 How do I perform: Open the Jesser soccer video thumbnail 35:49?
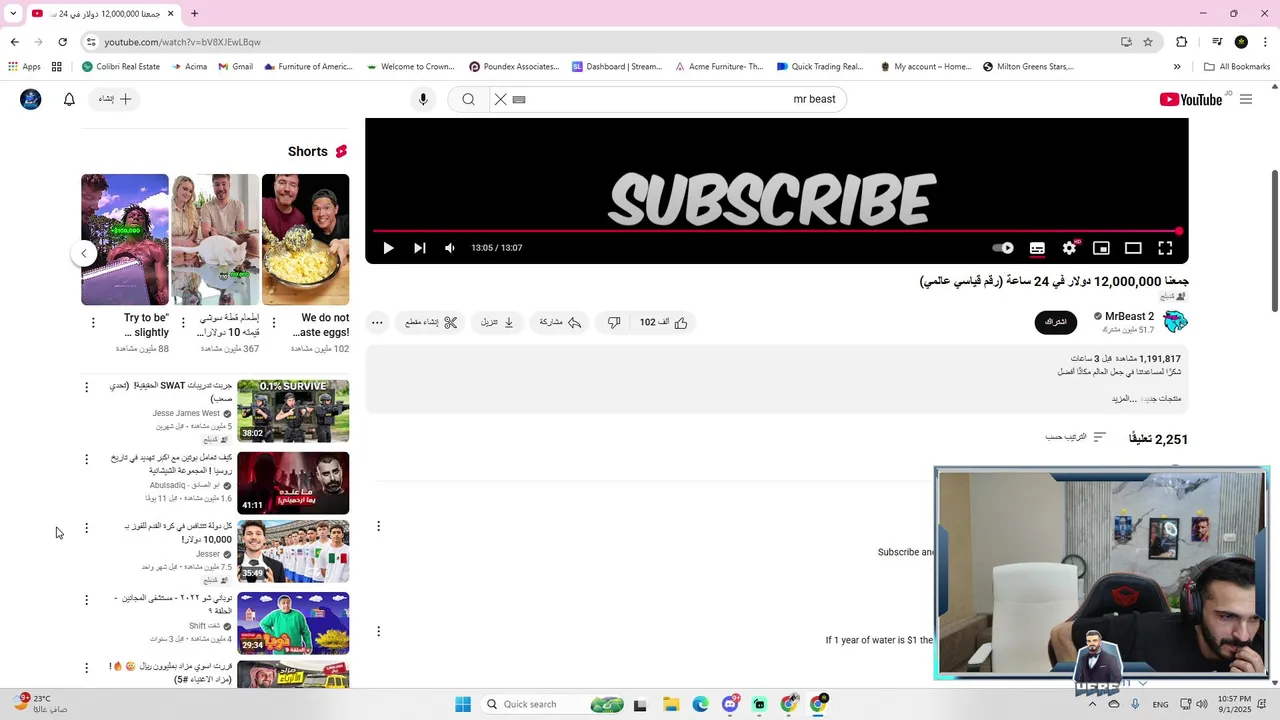pos(293,551)
